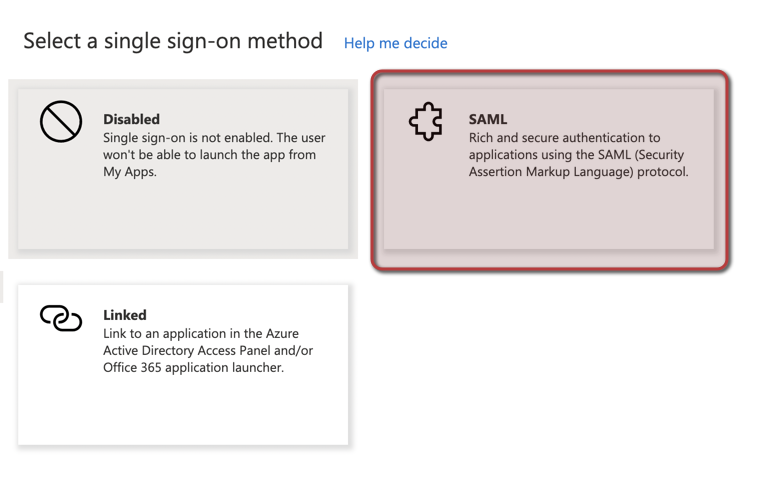
Task: Select the Disabled card title
Action: (131, 119)
